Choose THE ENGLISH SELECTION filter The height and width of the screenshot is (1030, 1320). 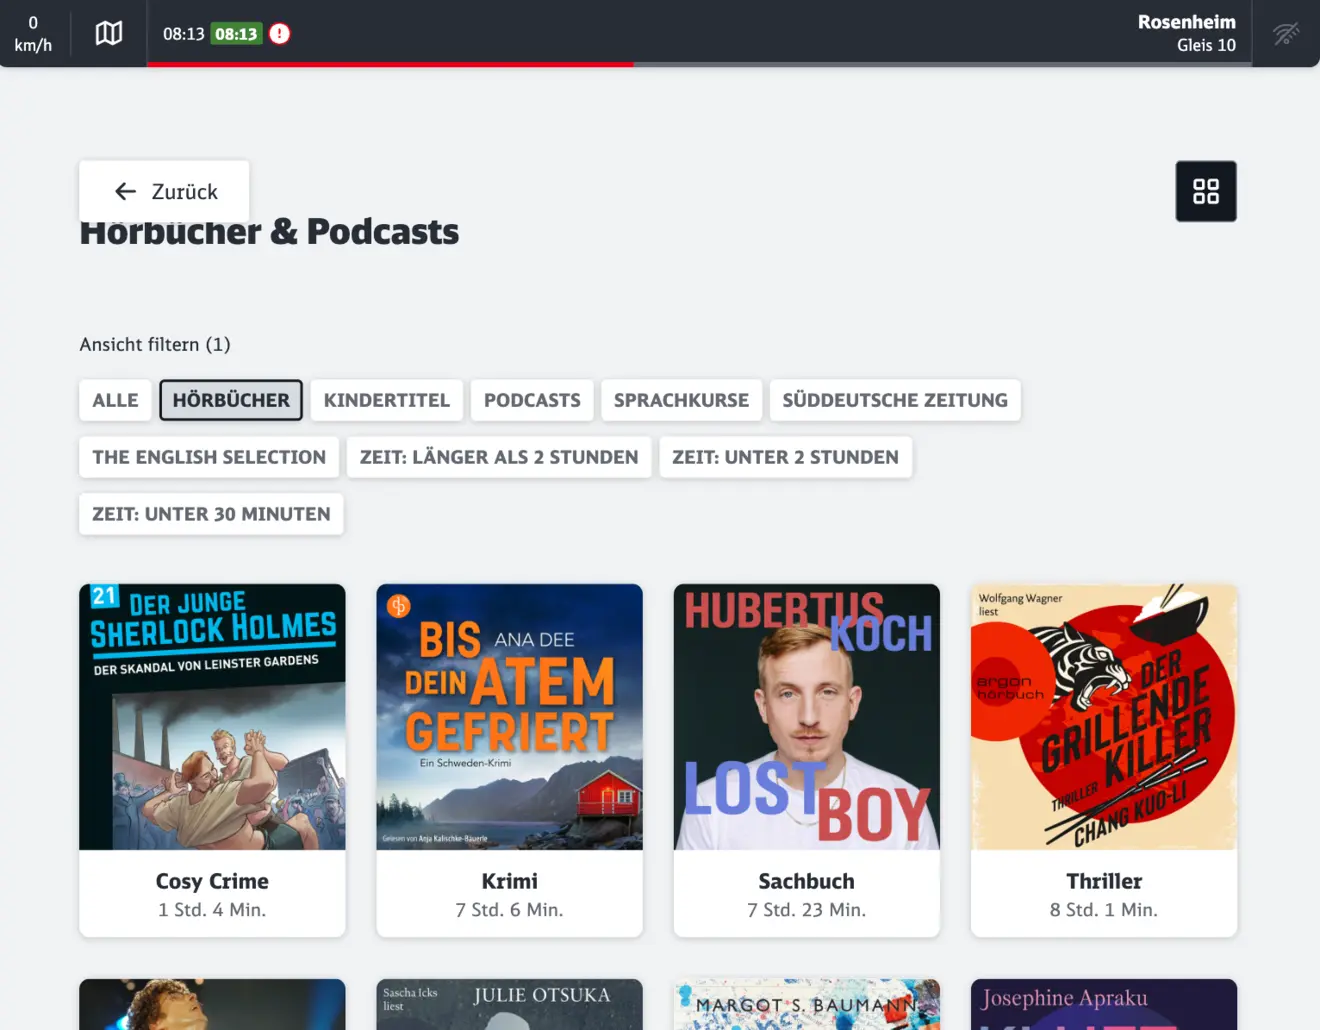pyautogui.click(x=209, y=457)
